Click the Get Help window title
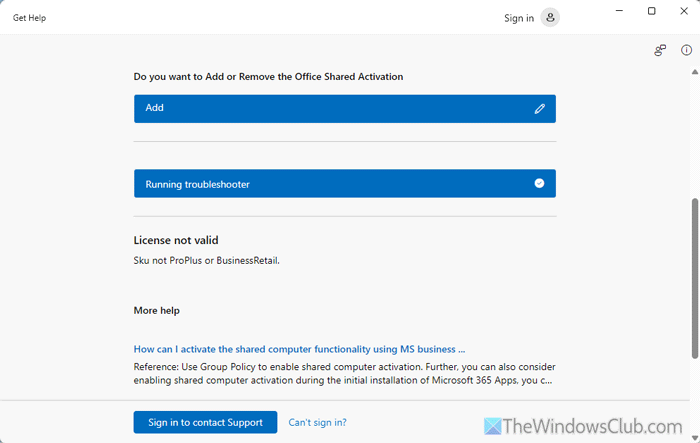 [29, 18]
